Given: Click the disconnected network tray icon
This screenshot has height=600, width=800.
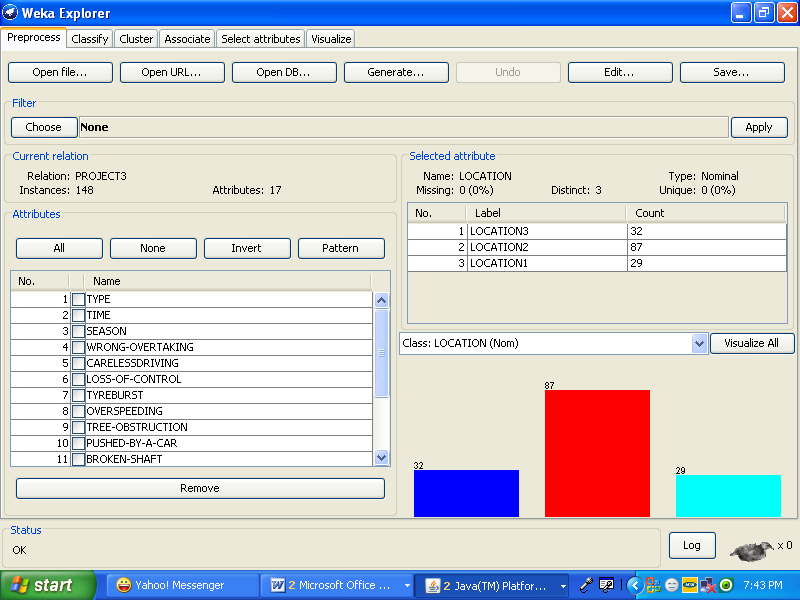Looking at the screenshot, I should click(x=707, y=585).
